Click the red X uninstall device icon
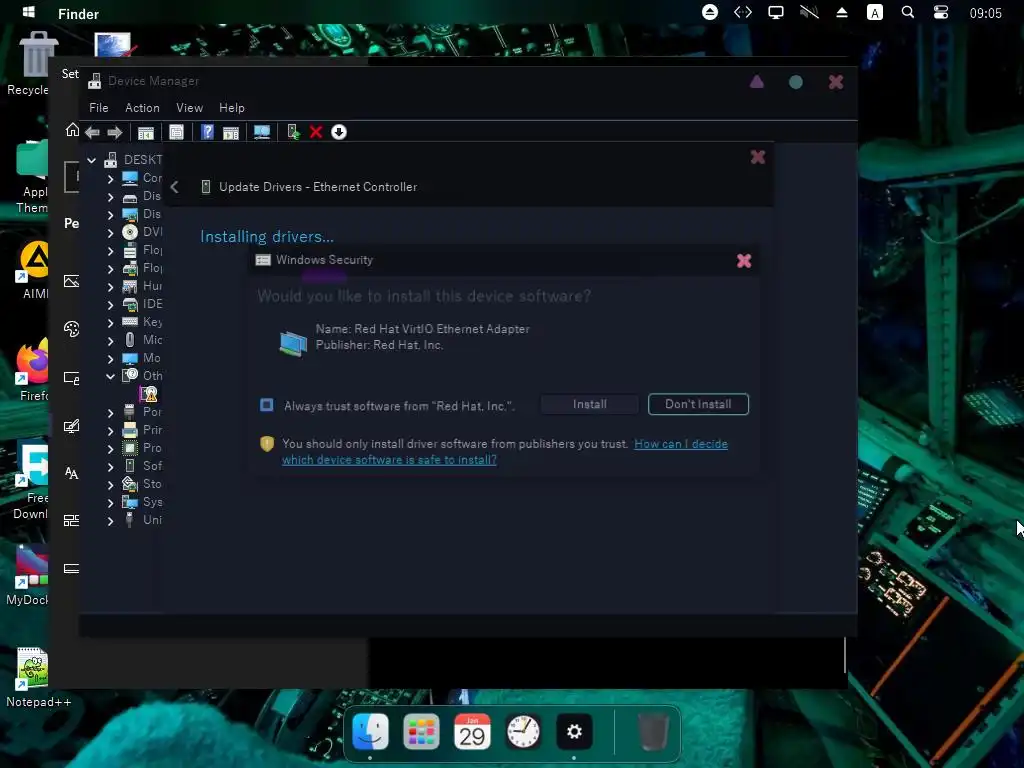The image size is (1024, 768). (316, 132)
